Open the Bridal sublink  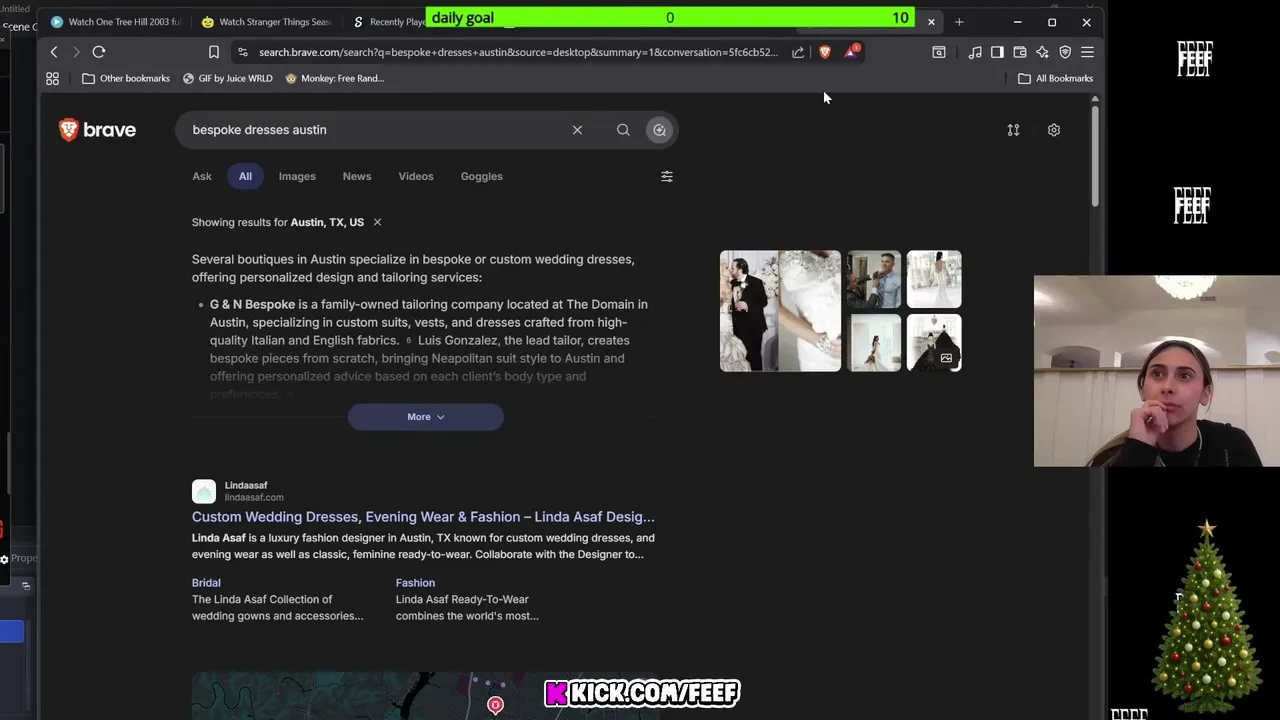click(206, 583)
